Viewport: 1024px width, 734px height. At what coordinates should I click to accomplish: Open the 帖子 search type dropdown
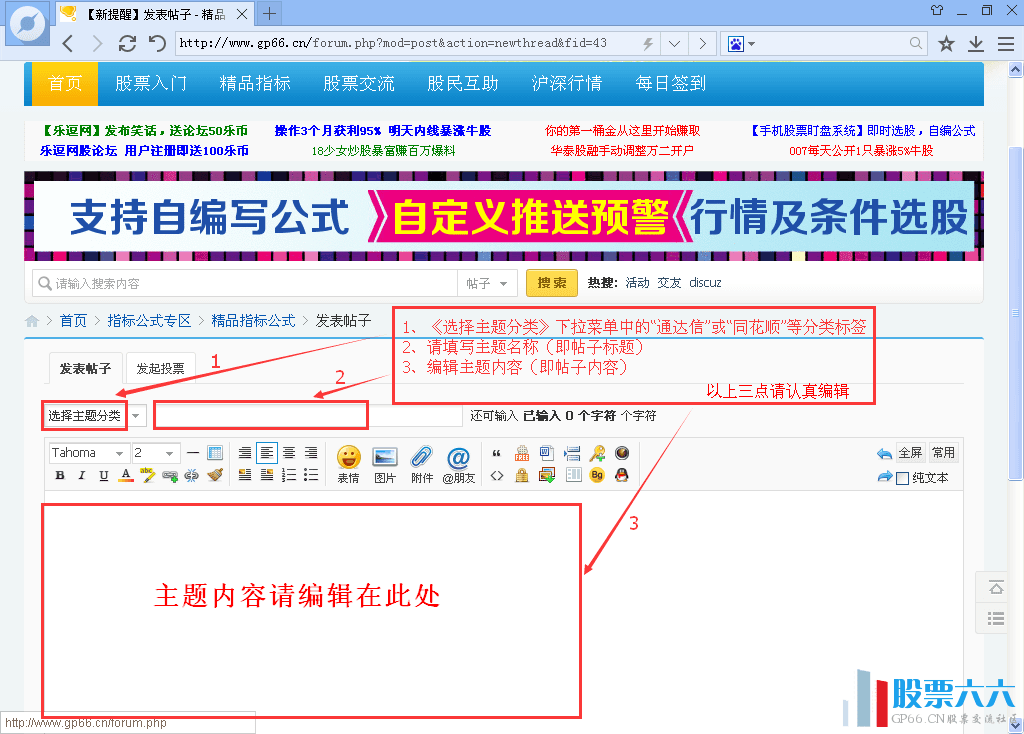pos(487,284)
